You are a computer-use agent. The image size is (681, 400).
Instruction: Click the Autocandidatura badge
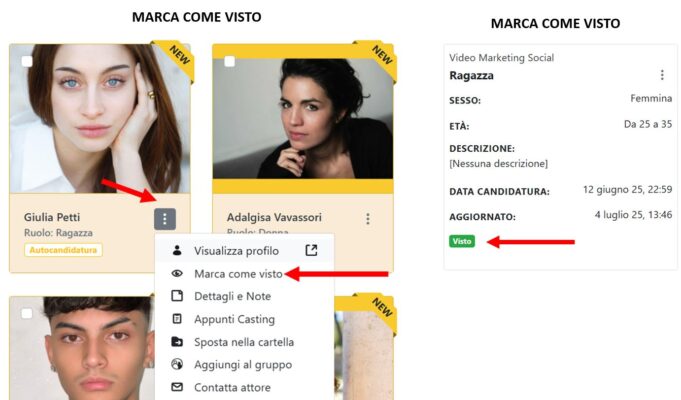[x=63, y=250]
